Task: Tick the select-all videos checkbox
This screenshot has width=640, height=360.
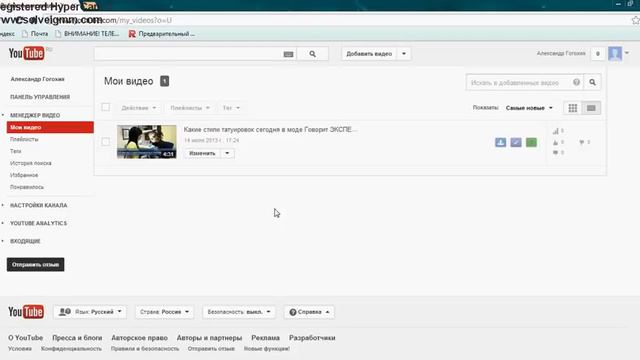Action: point(106,107)
